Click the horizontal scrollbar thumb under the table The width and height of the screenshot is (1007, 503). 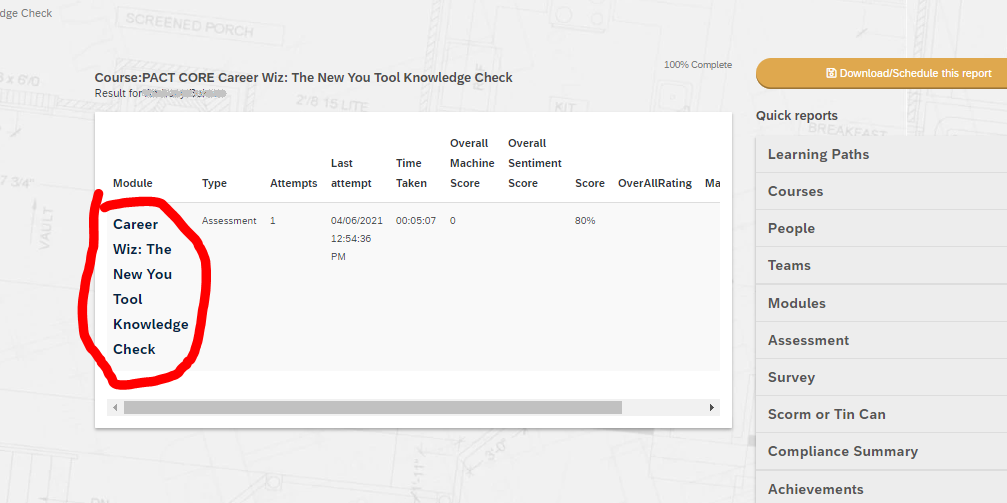[372, 408]
